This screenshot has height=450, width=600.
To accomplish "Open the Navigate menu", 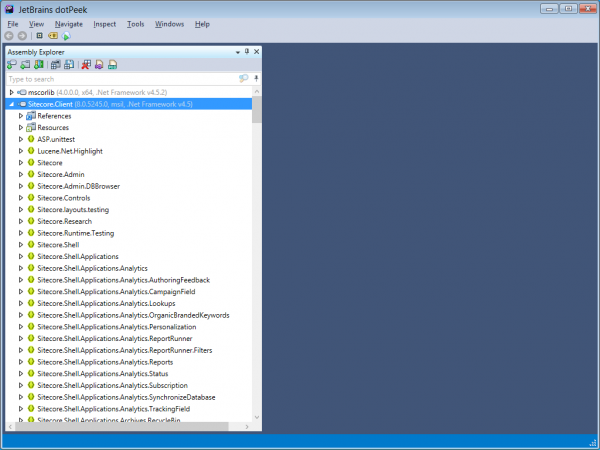I will pos(68,24).
